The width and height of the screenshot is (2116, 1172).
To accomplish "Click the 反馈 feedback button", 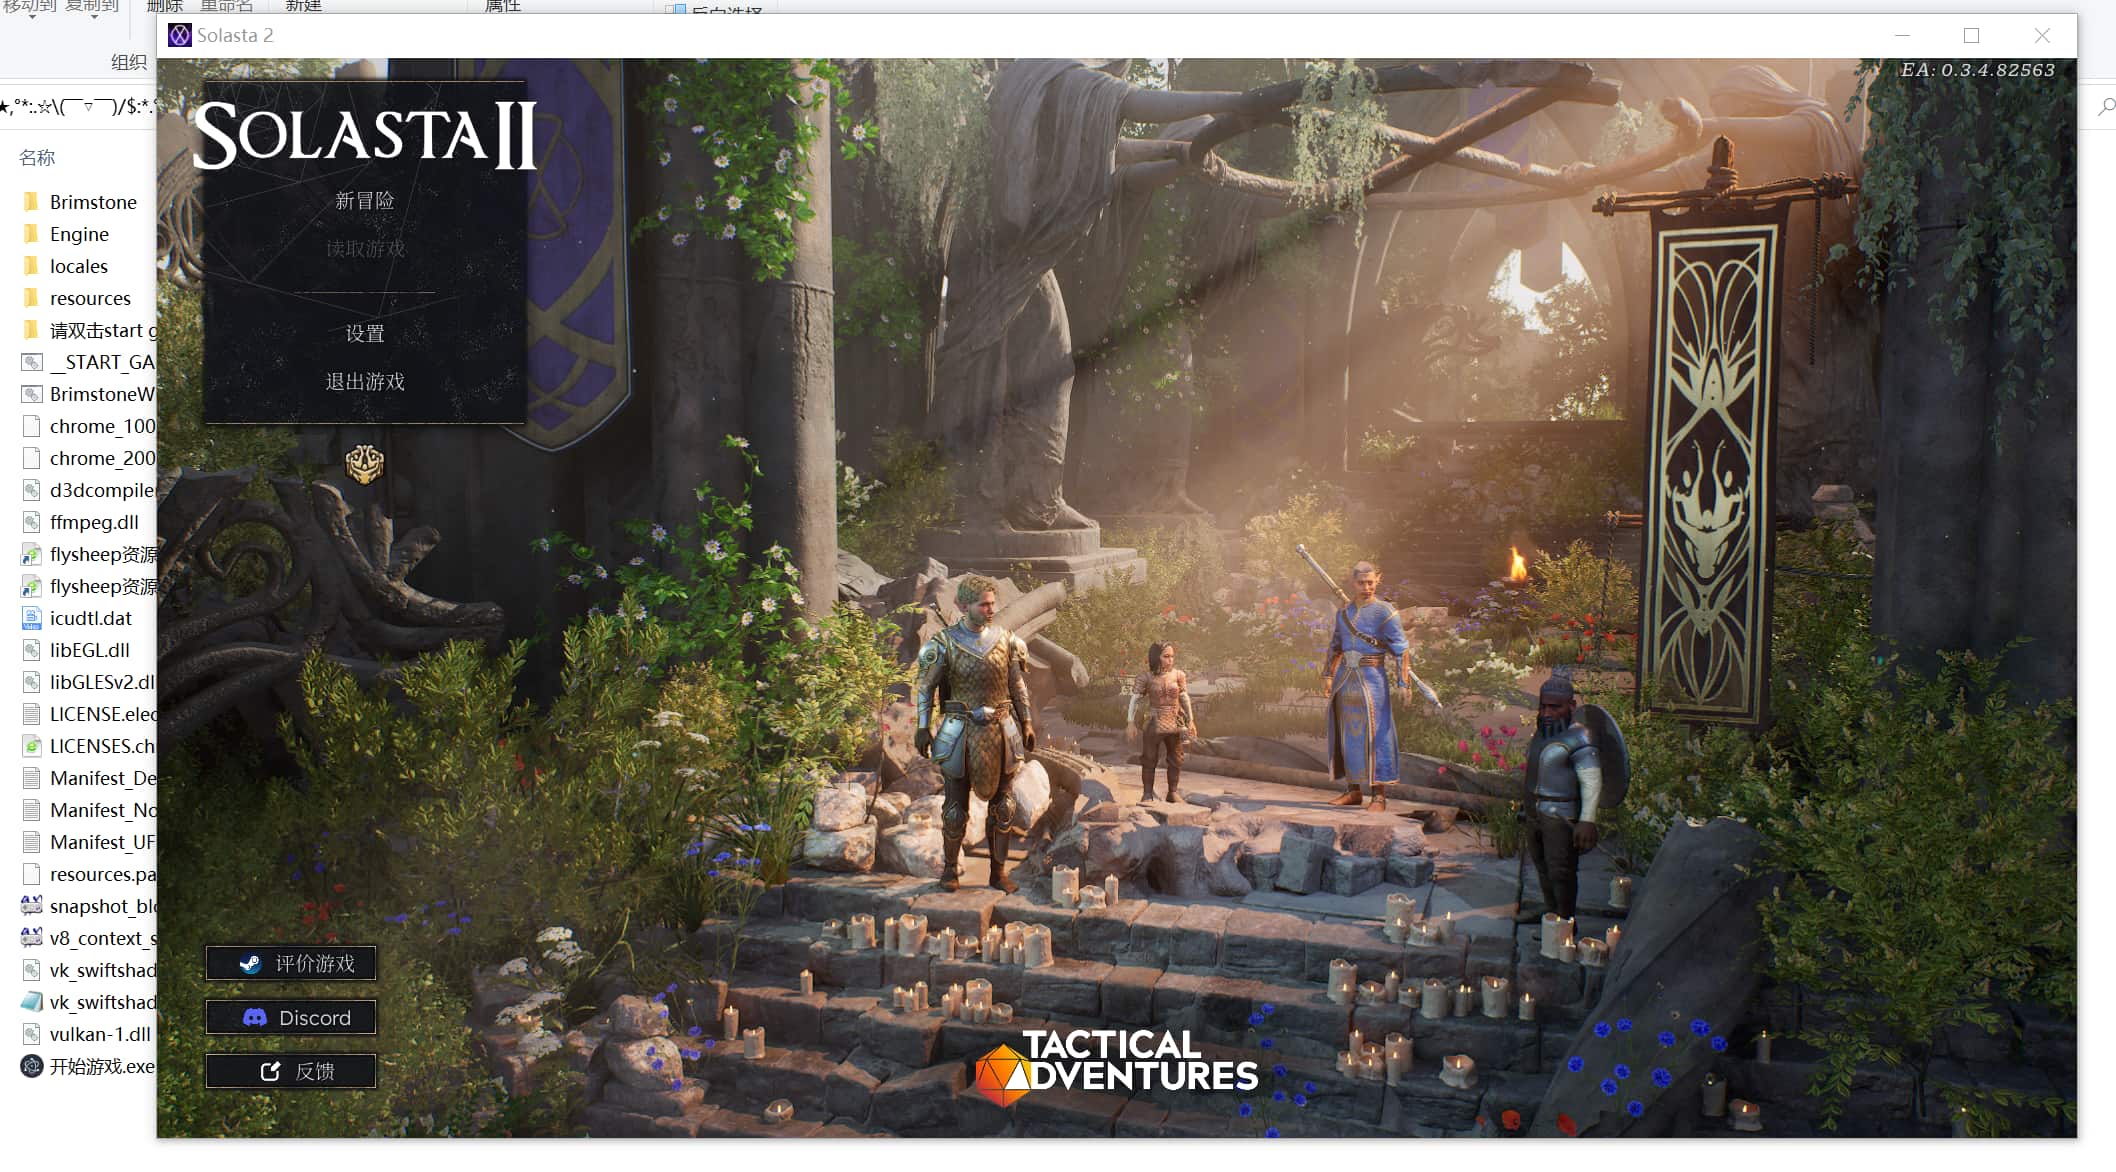I will [x=291, y=1071].
